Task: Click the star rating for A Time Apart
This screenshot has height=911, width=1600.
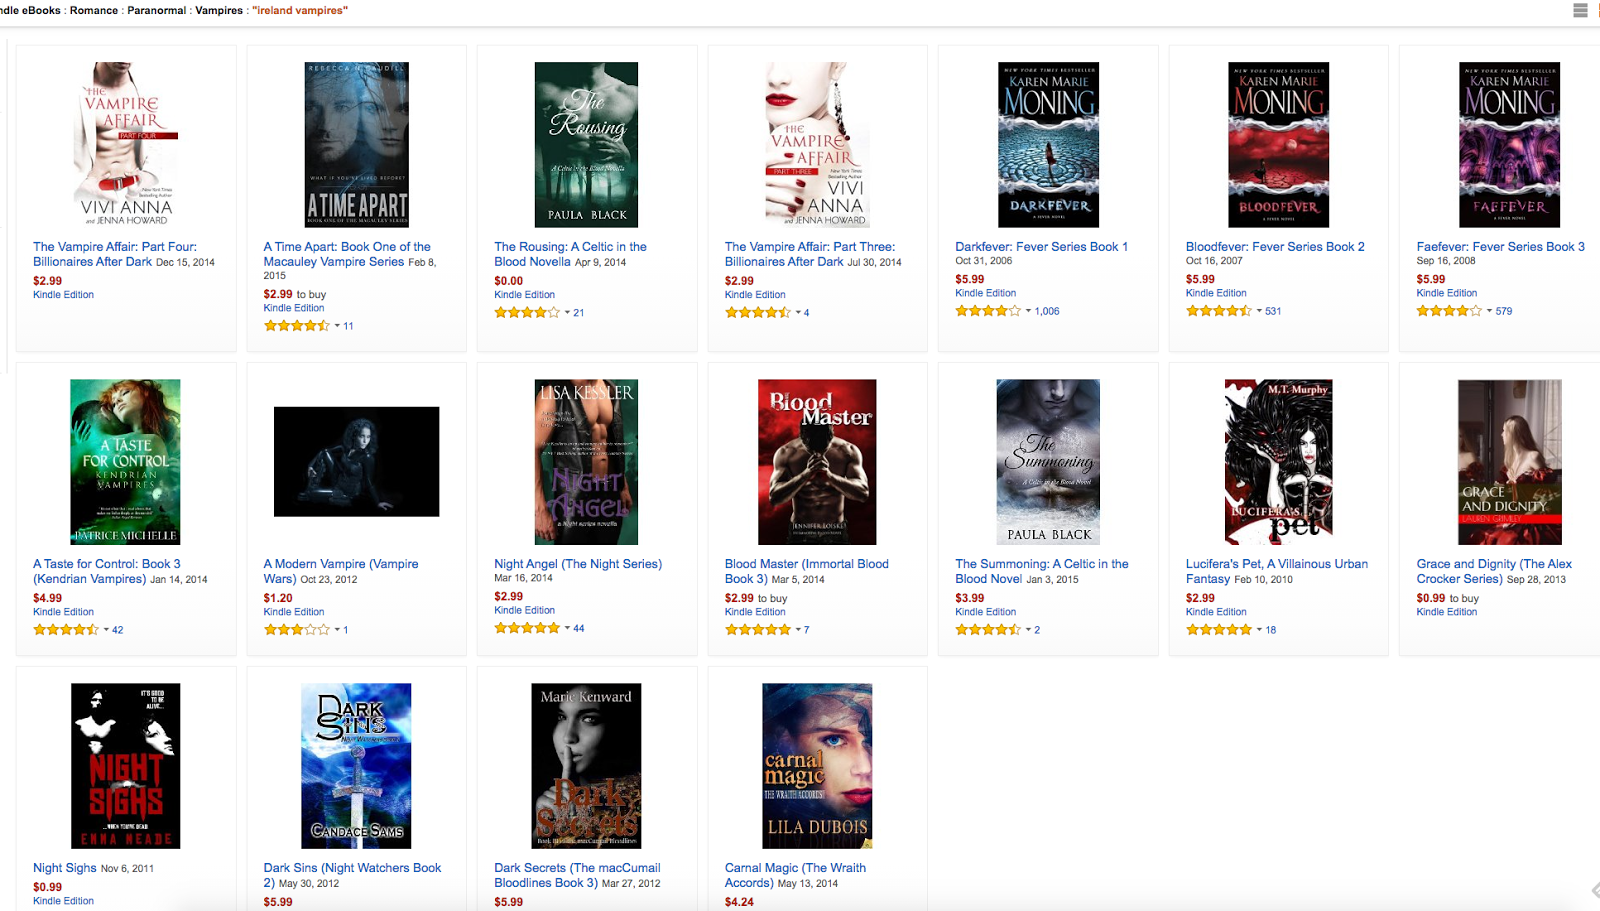Action: pyautogui.click(x=296, y=326)
